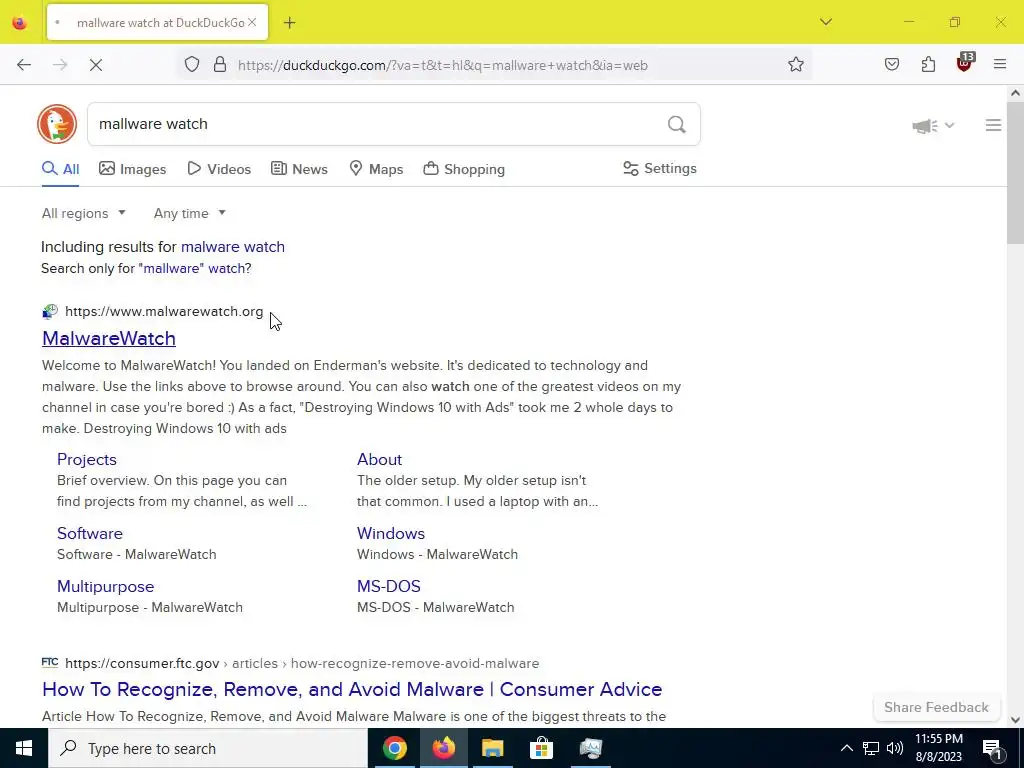Open Chrome from the taskbar

(395, 748)
